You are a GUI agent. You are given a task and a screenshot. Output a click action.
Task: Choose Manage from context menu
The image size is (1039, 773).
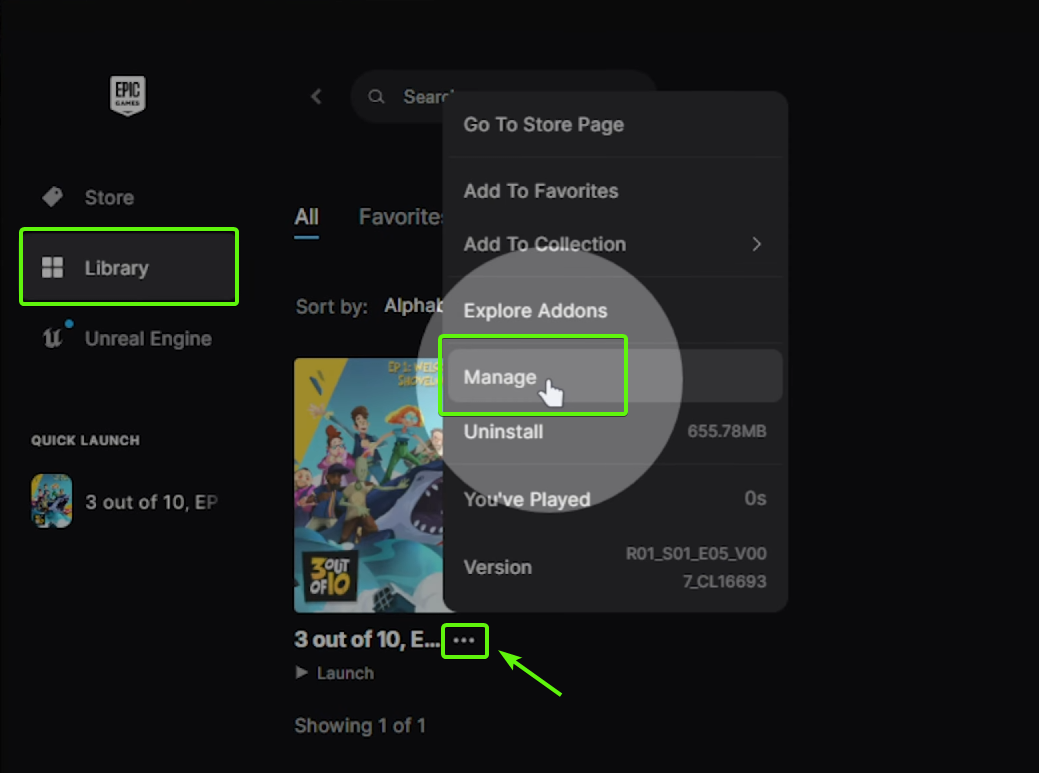[615, 376]
